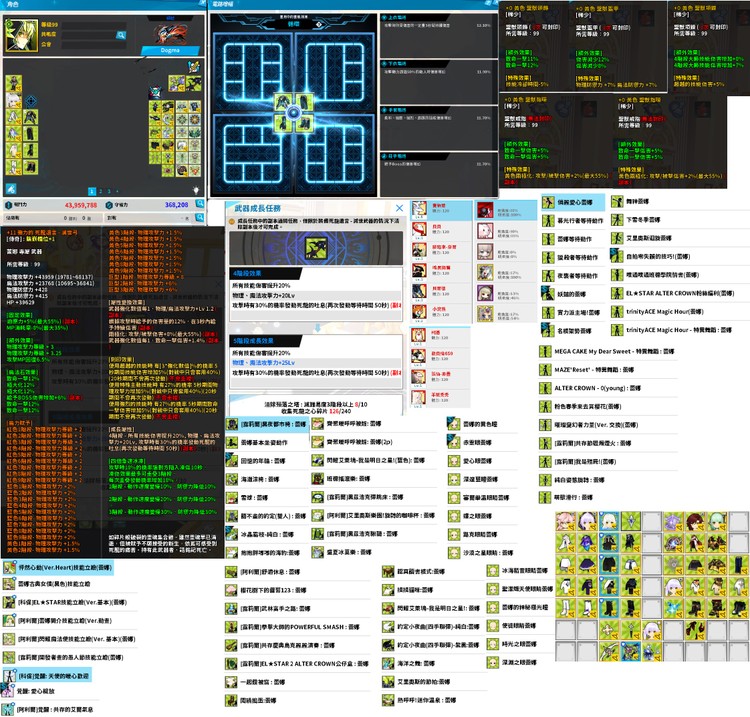The height and width of the screenshot is (717, 750).
Task: Switch to equipment page 3
Action: 111,190
